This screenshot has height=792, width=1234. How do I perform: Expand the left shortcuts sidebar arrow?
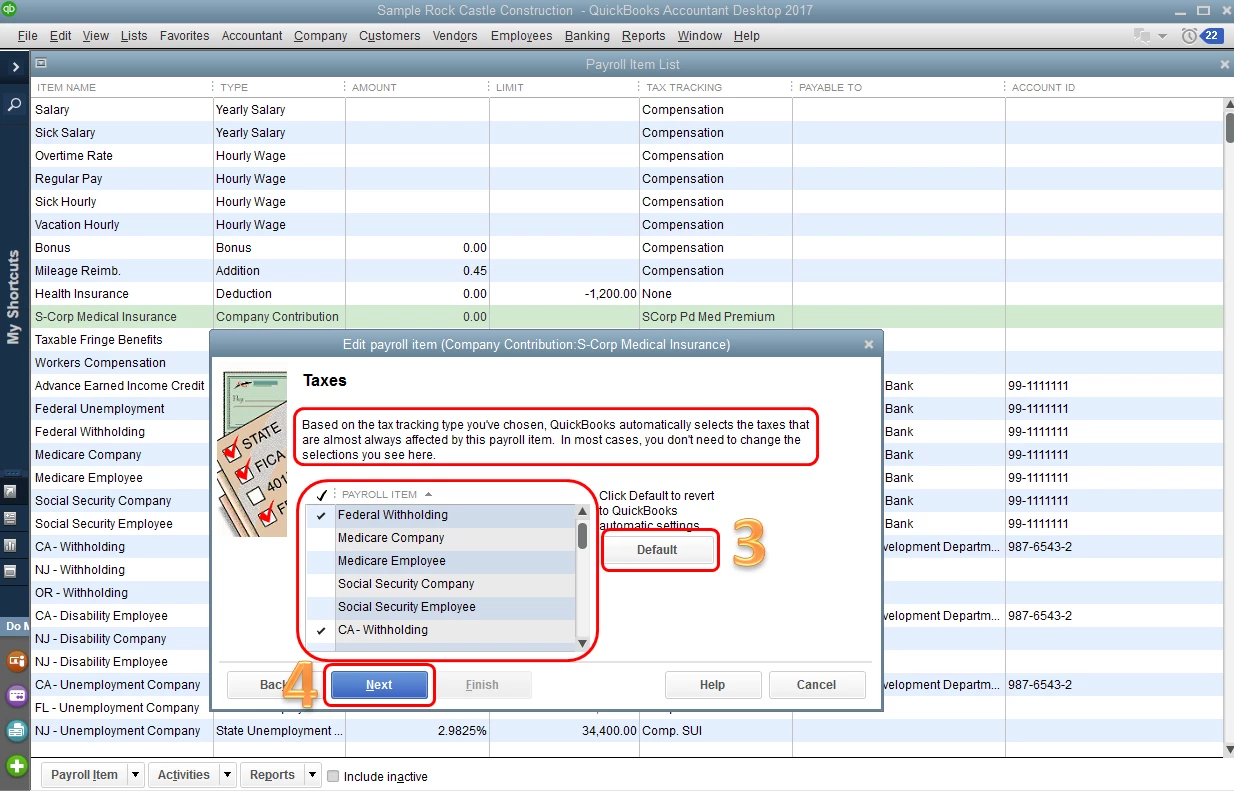[x=15, y=68]
